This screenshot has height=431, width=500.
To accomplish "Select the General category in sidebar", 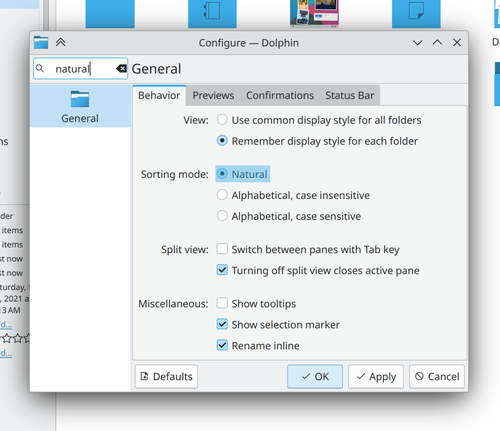I will 80,106.
